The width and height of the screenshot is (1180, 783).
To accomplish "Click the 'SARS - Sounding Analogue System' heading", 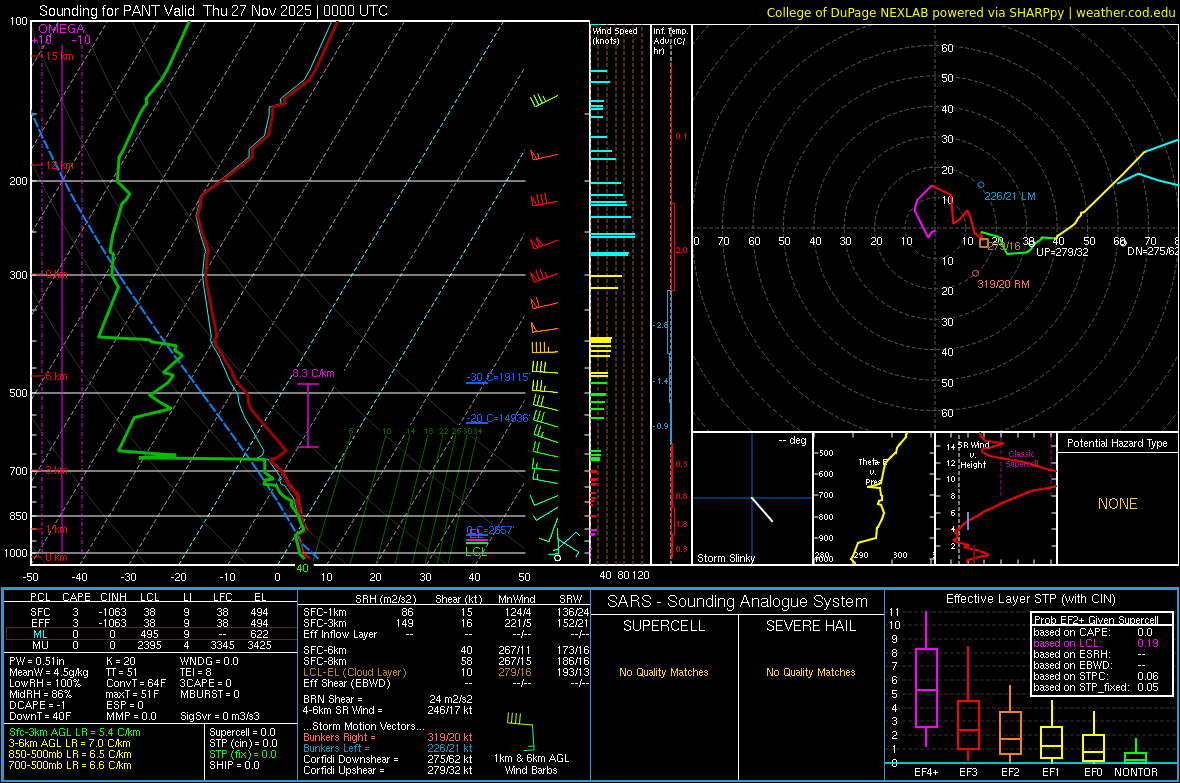I will click(x=738, y=602).
